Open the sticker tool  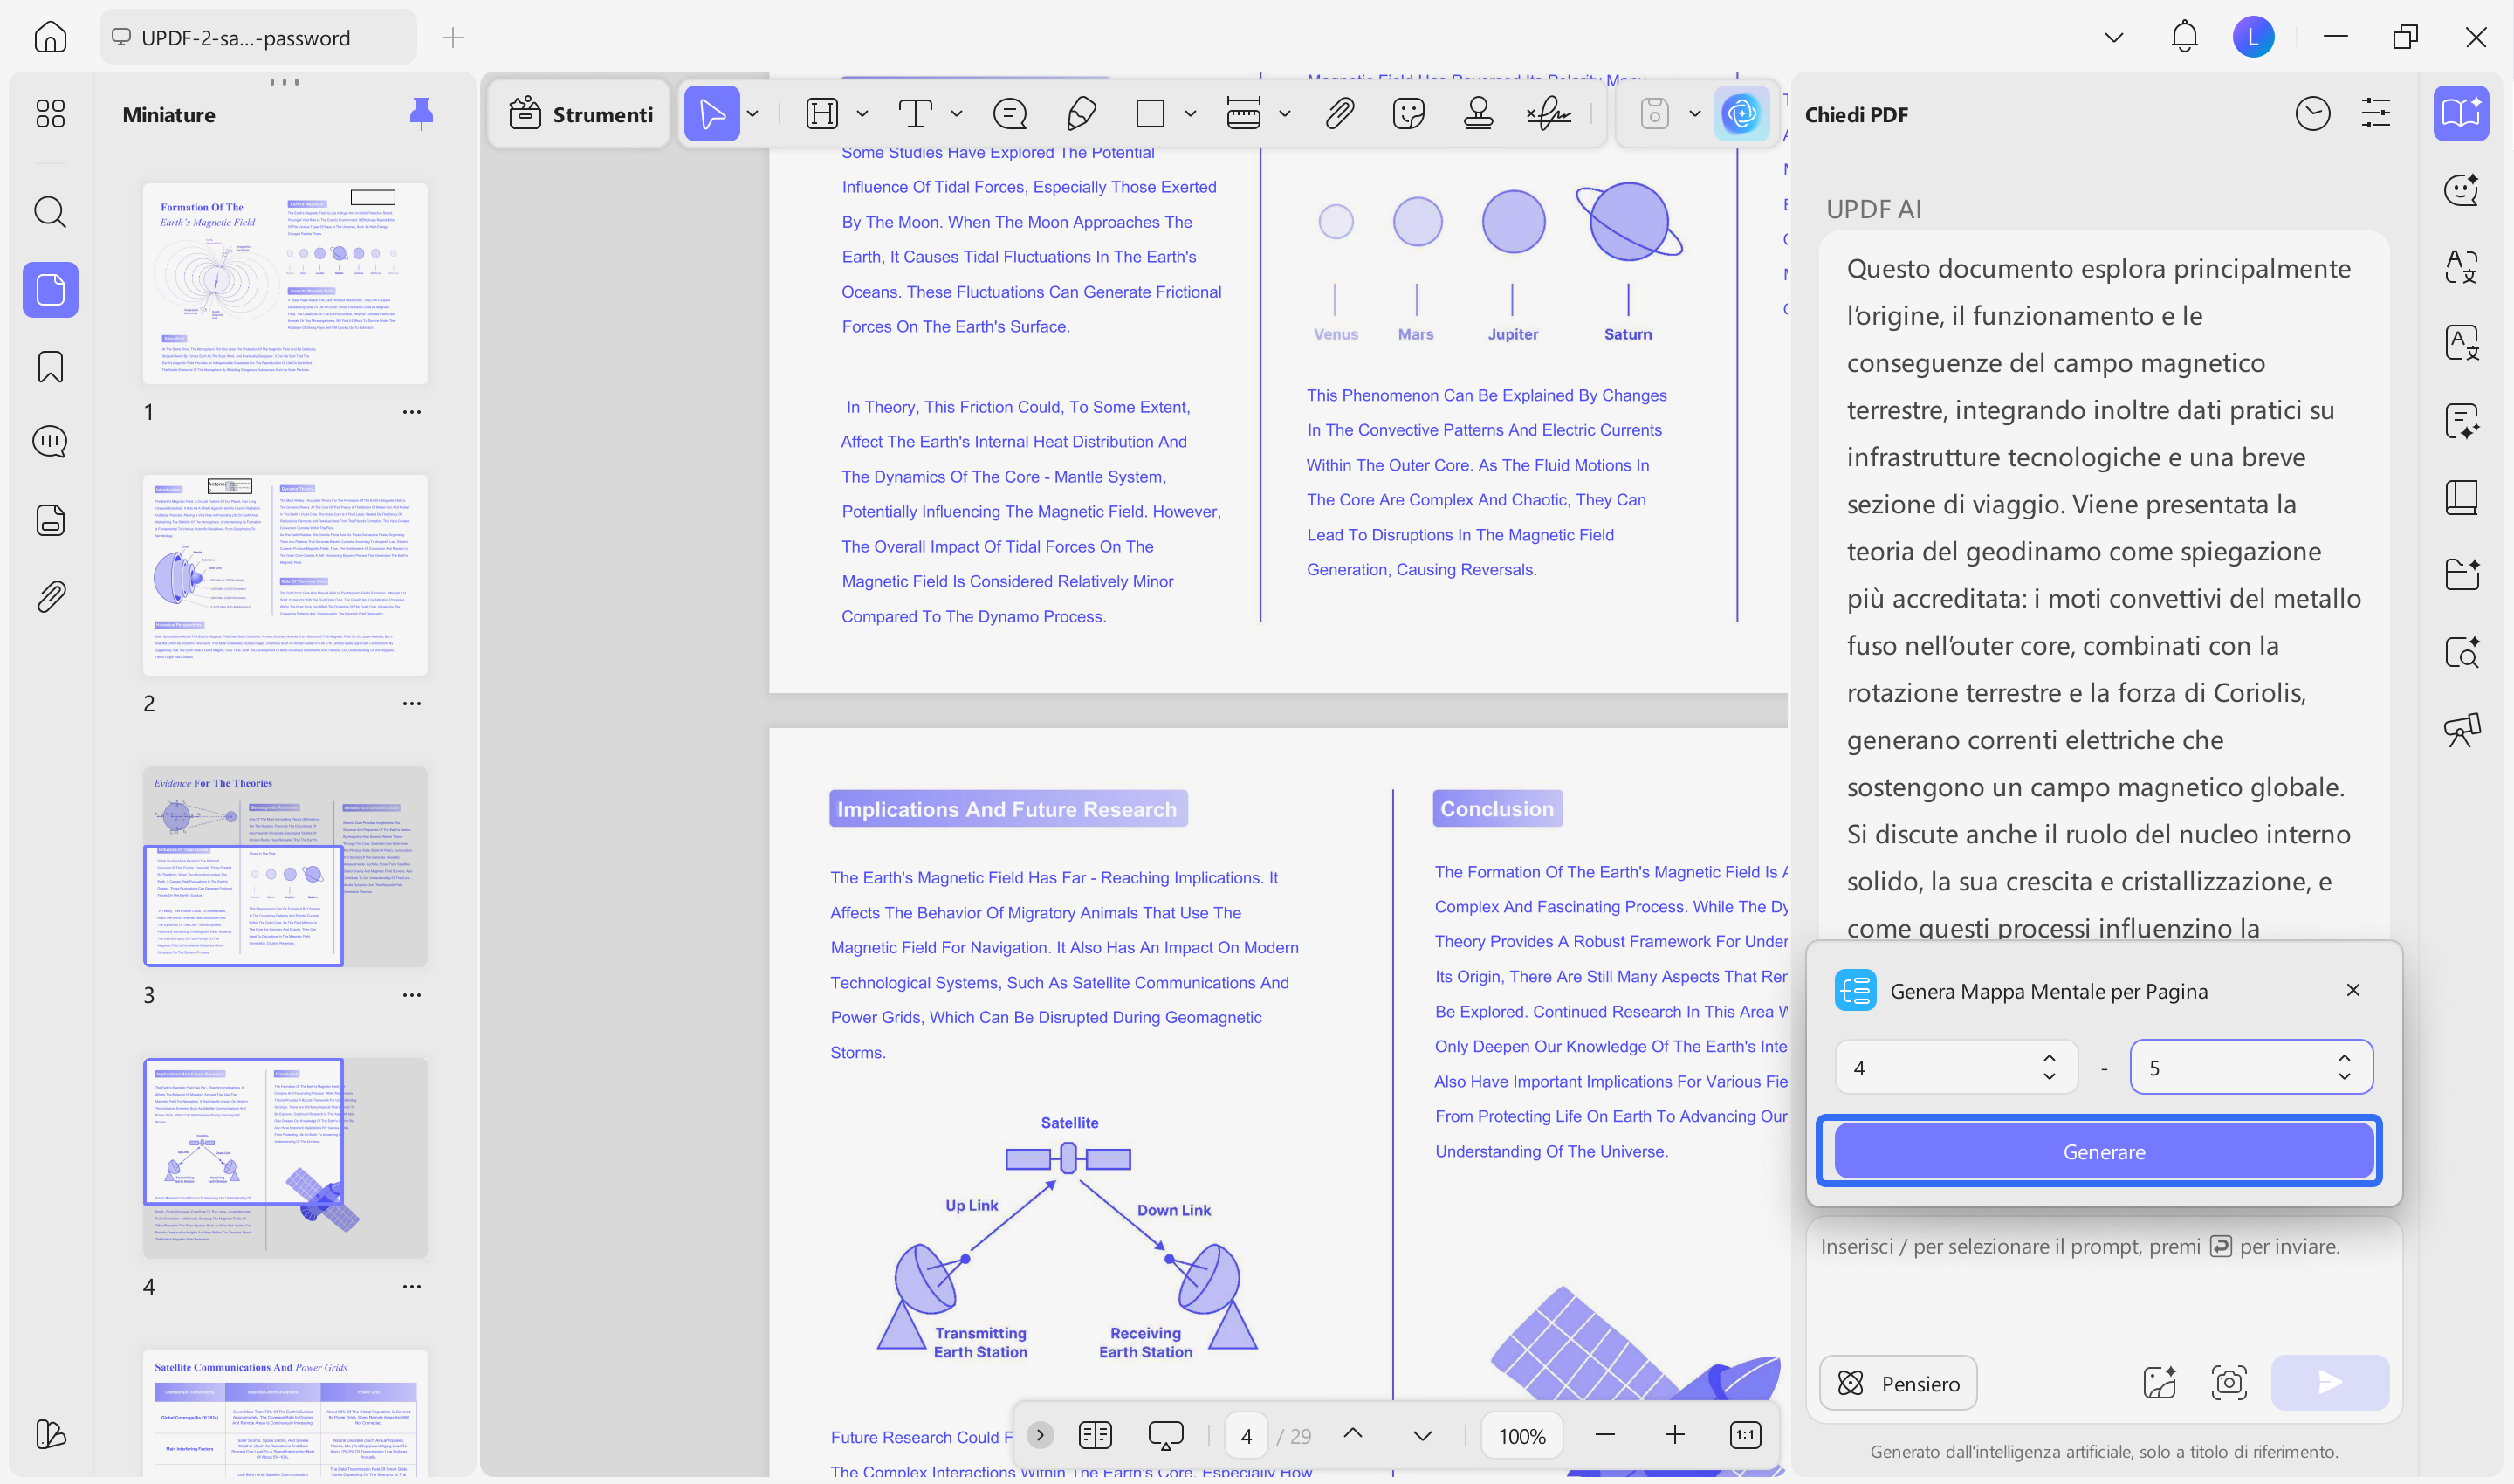(1408, 114)
